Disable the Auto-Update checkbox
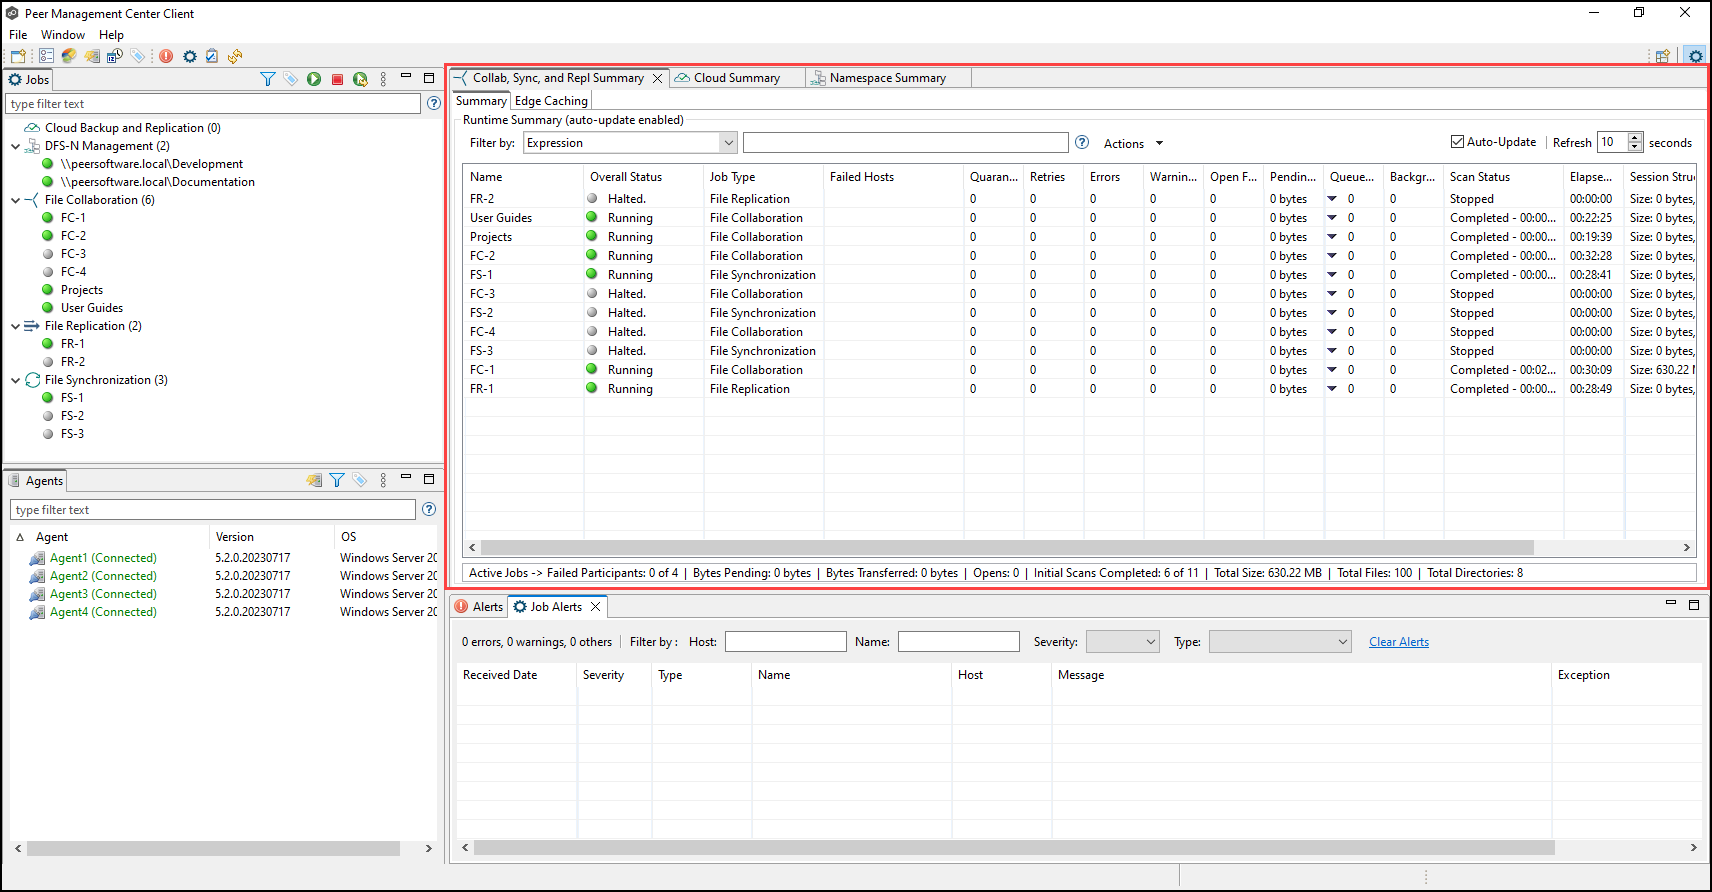This screenshot has height=892, width=1712. click(1457, 142)
